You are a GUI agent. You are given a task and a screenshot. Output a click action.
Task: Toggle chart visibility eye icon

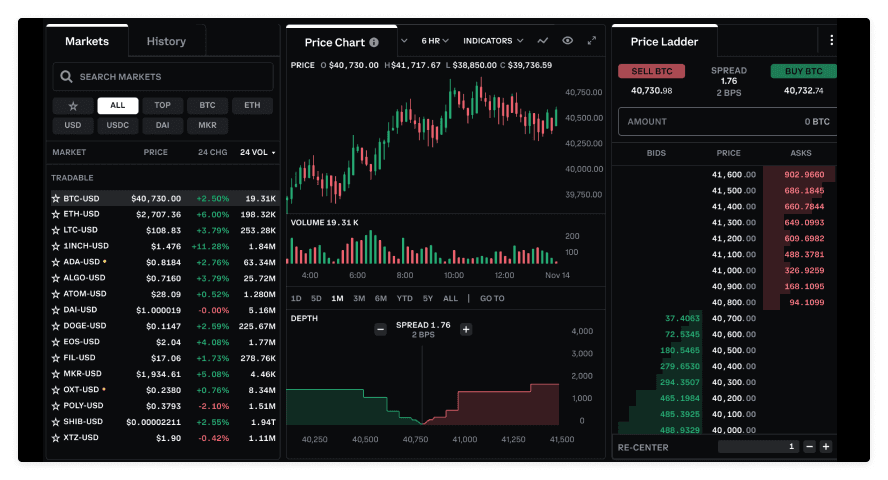(567, 41)
